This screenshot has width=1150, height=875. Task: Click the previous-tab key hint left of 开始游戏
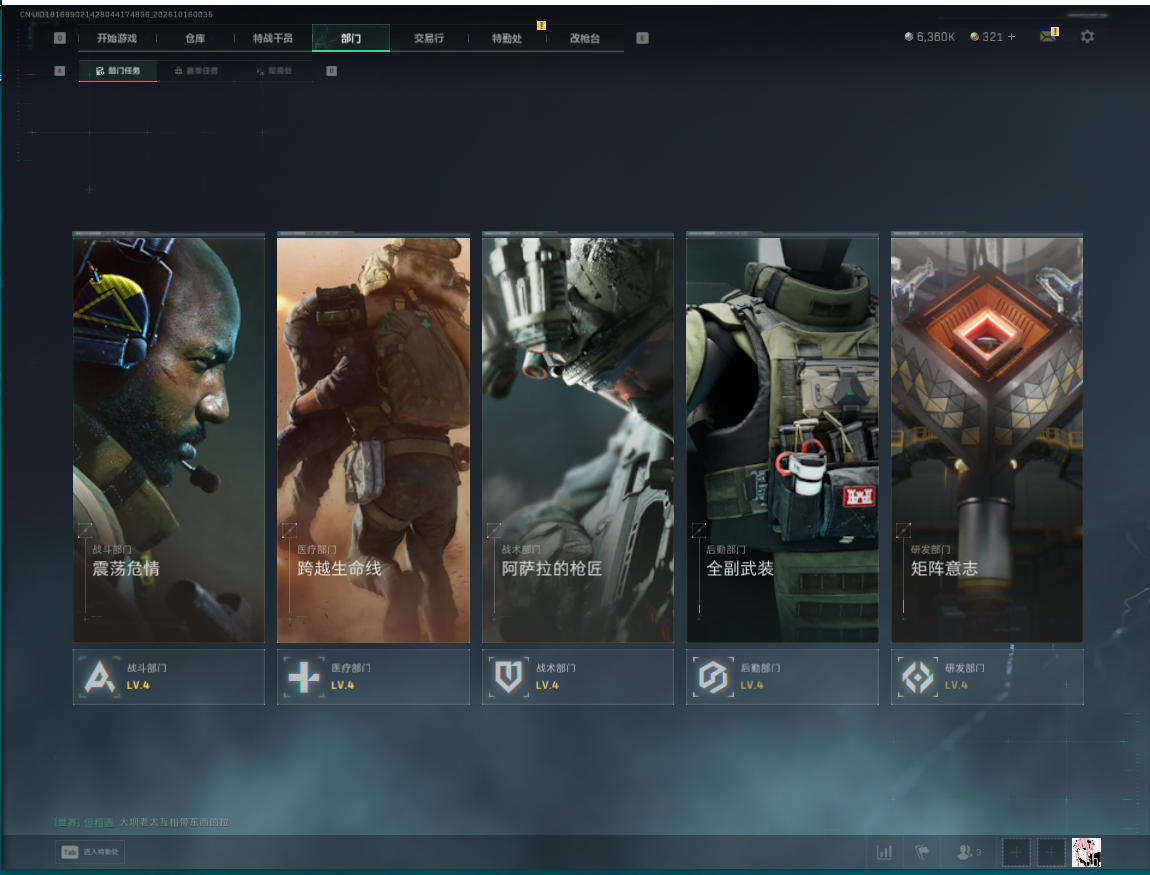click(60, 38)
